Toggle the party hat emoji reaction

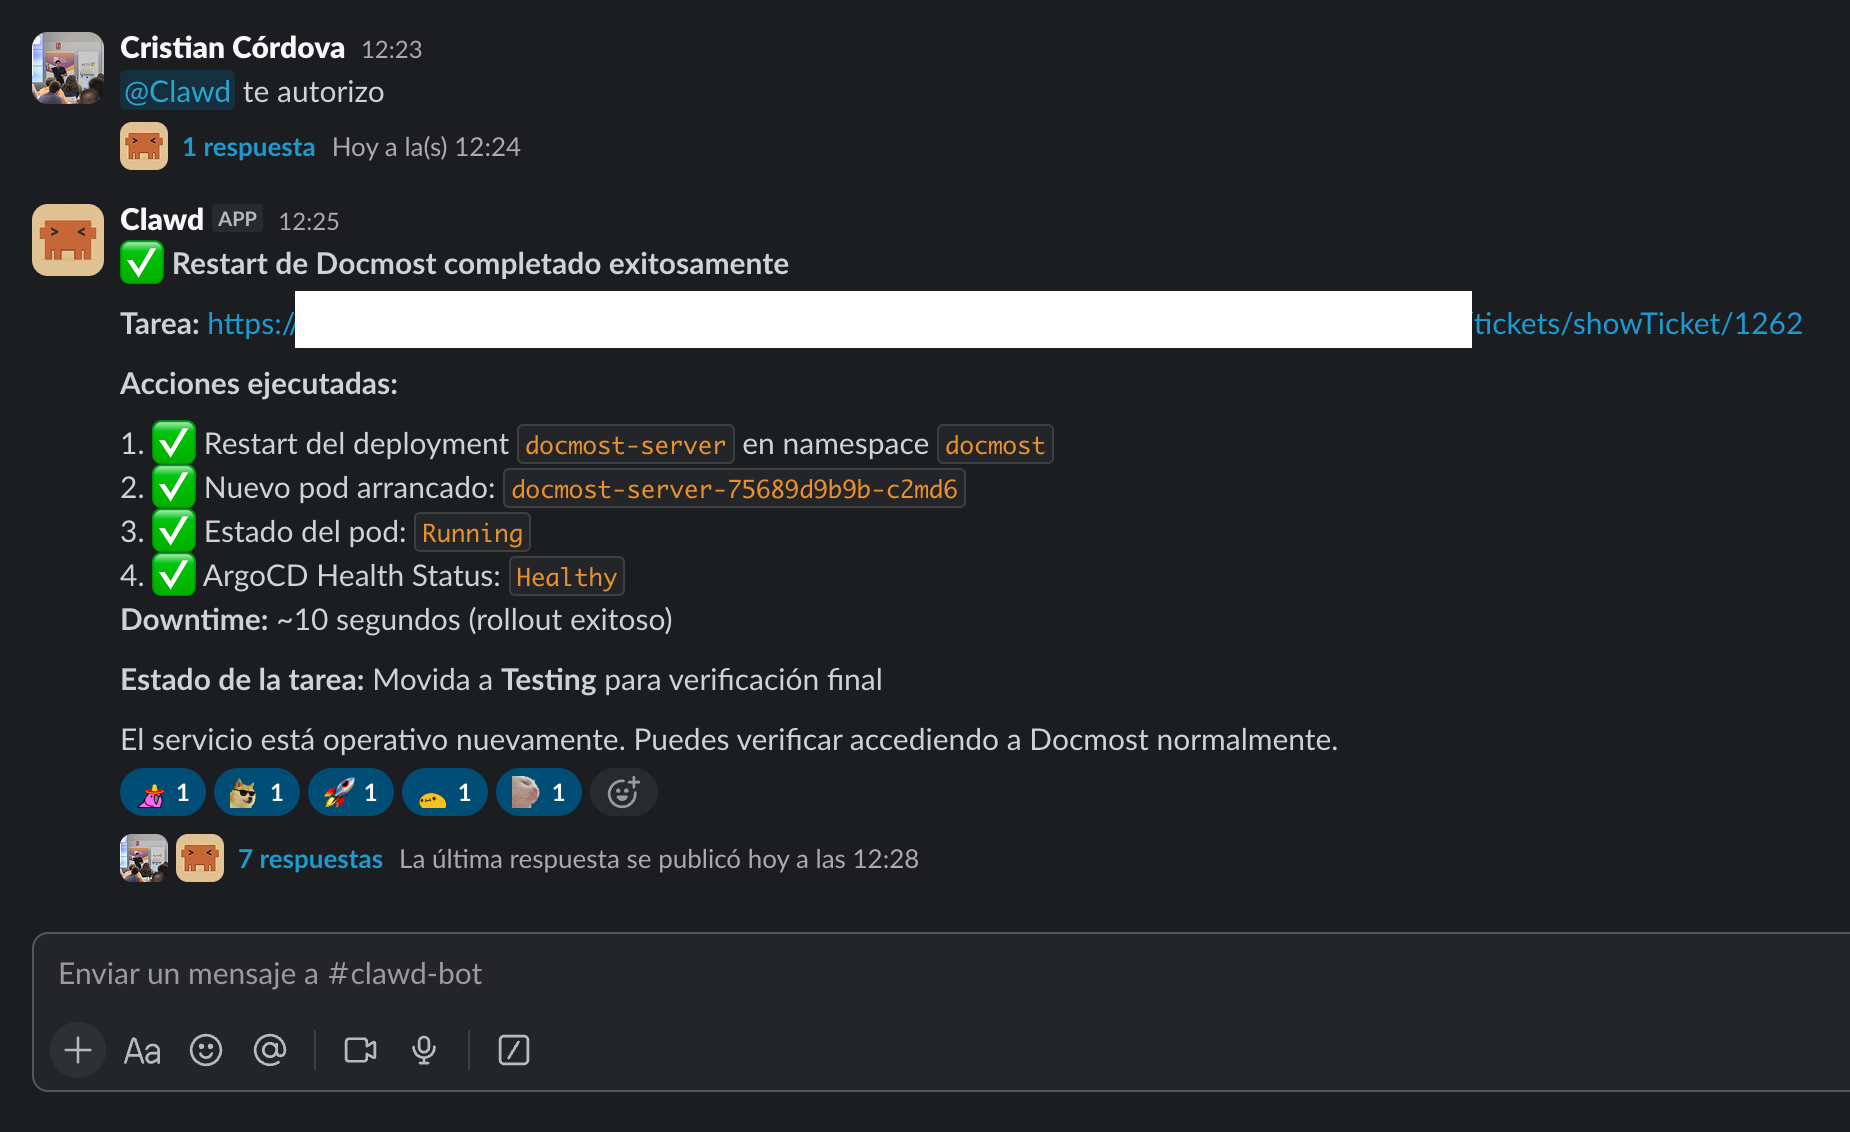click(162, 793)
